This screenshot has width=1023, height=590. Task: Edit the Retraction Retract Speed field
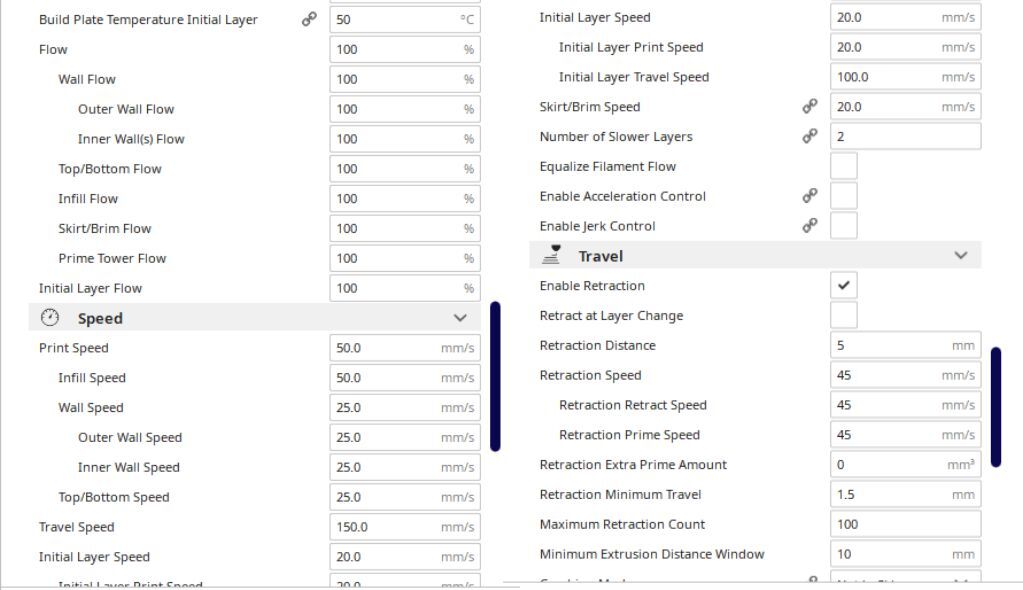point(906,405)
